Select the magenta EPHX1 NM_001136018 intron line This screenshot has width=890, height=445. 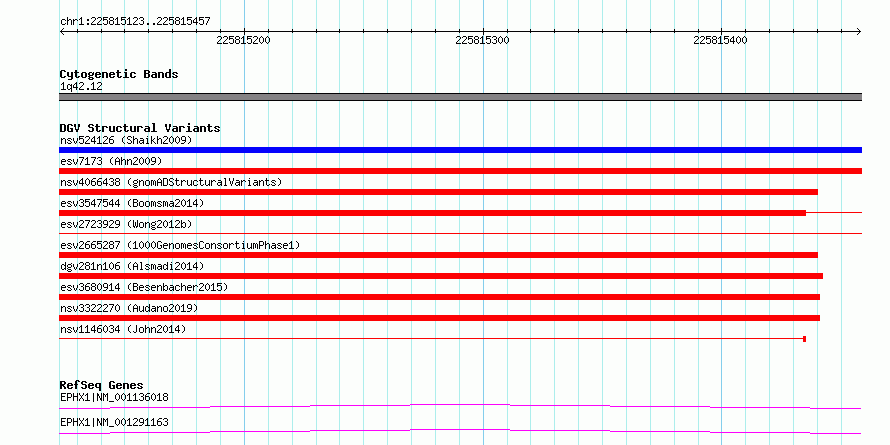(460, 406)
